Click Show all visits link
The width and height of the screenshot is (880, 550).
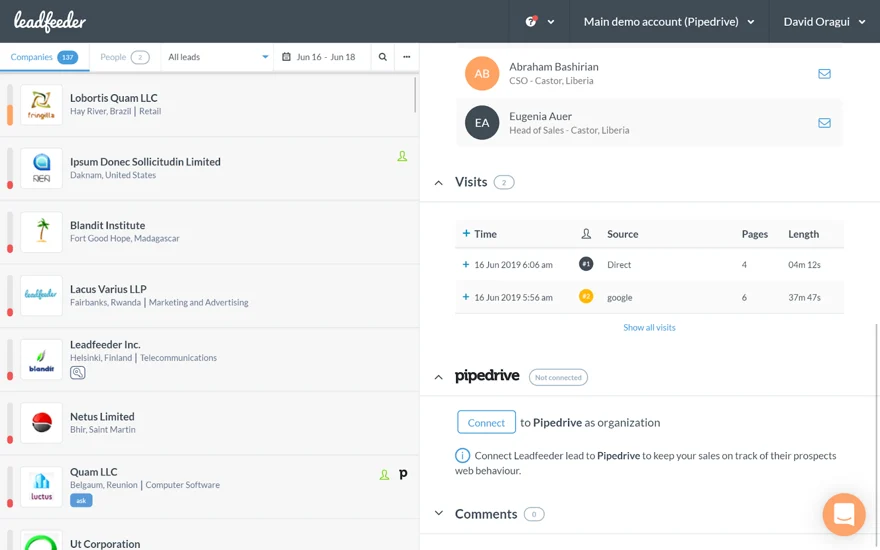point(649,327)
